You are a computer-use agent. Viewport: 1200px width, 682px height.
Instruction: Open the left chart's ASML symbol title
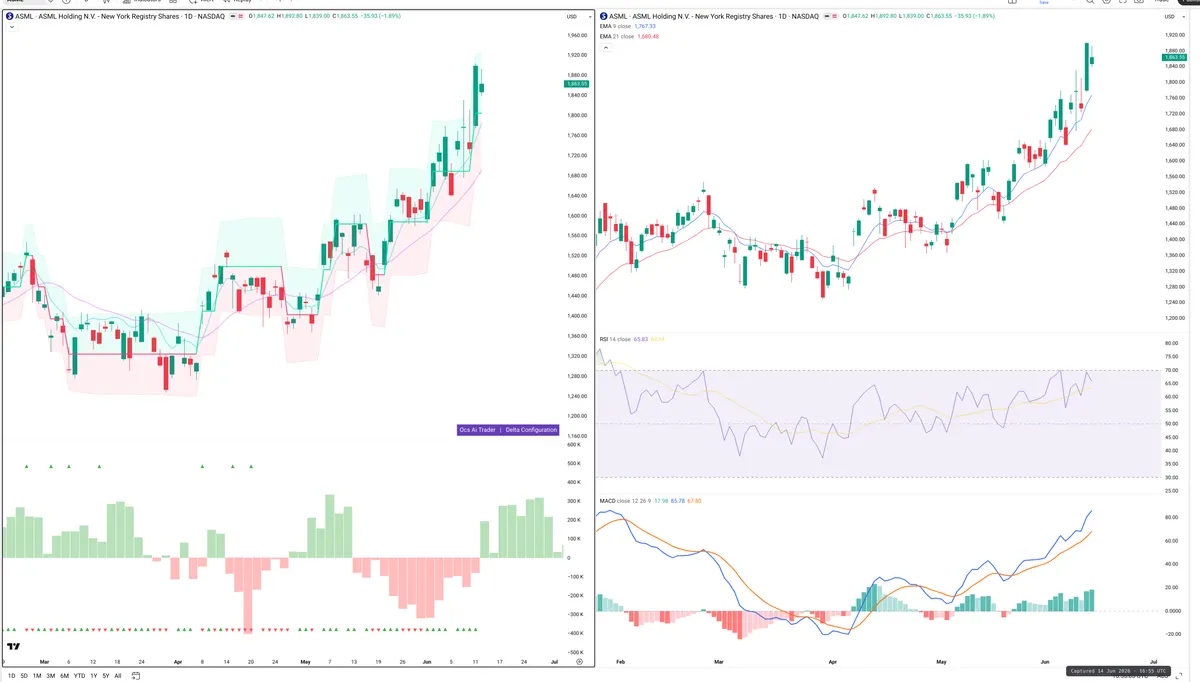point(121,16)
